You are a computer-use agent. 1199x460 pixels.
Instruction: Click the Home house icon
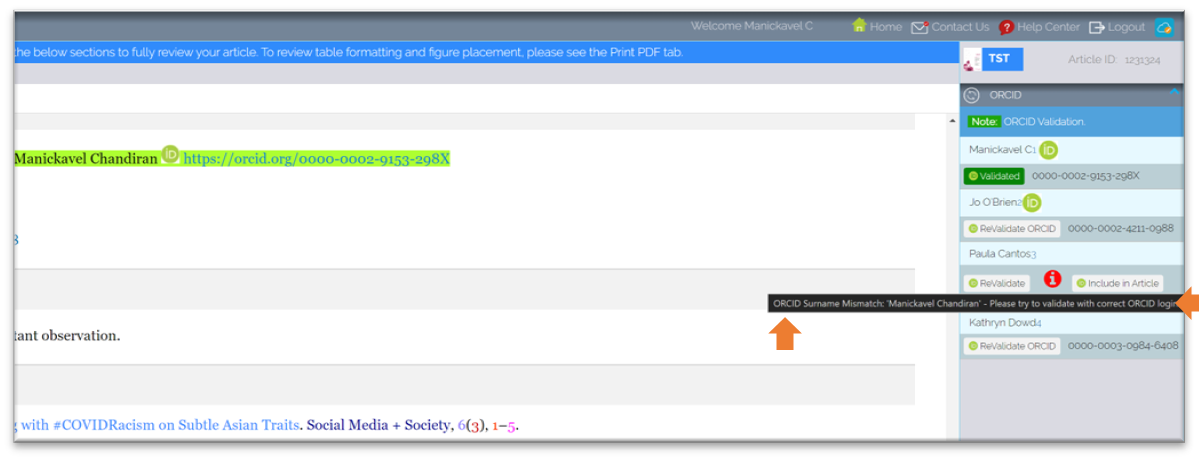[858, 26]
